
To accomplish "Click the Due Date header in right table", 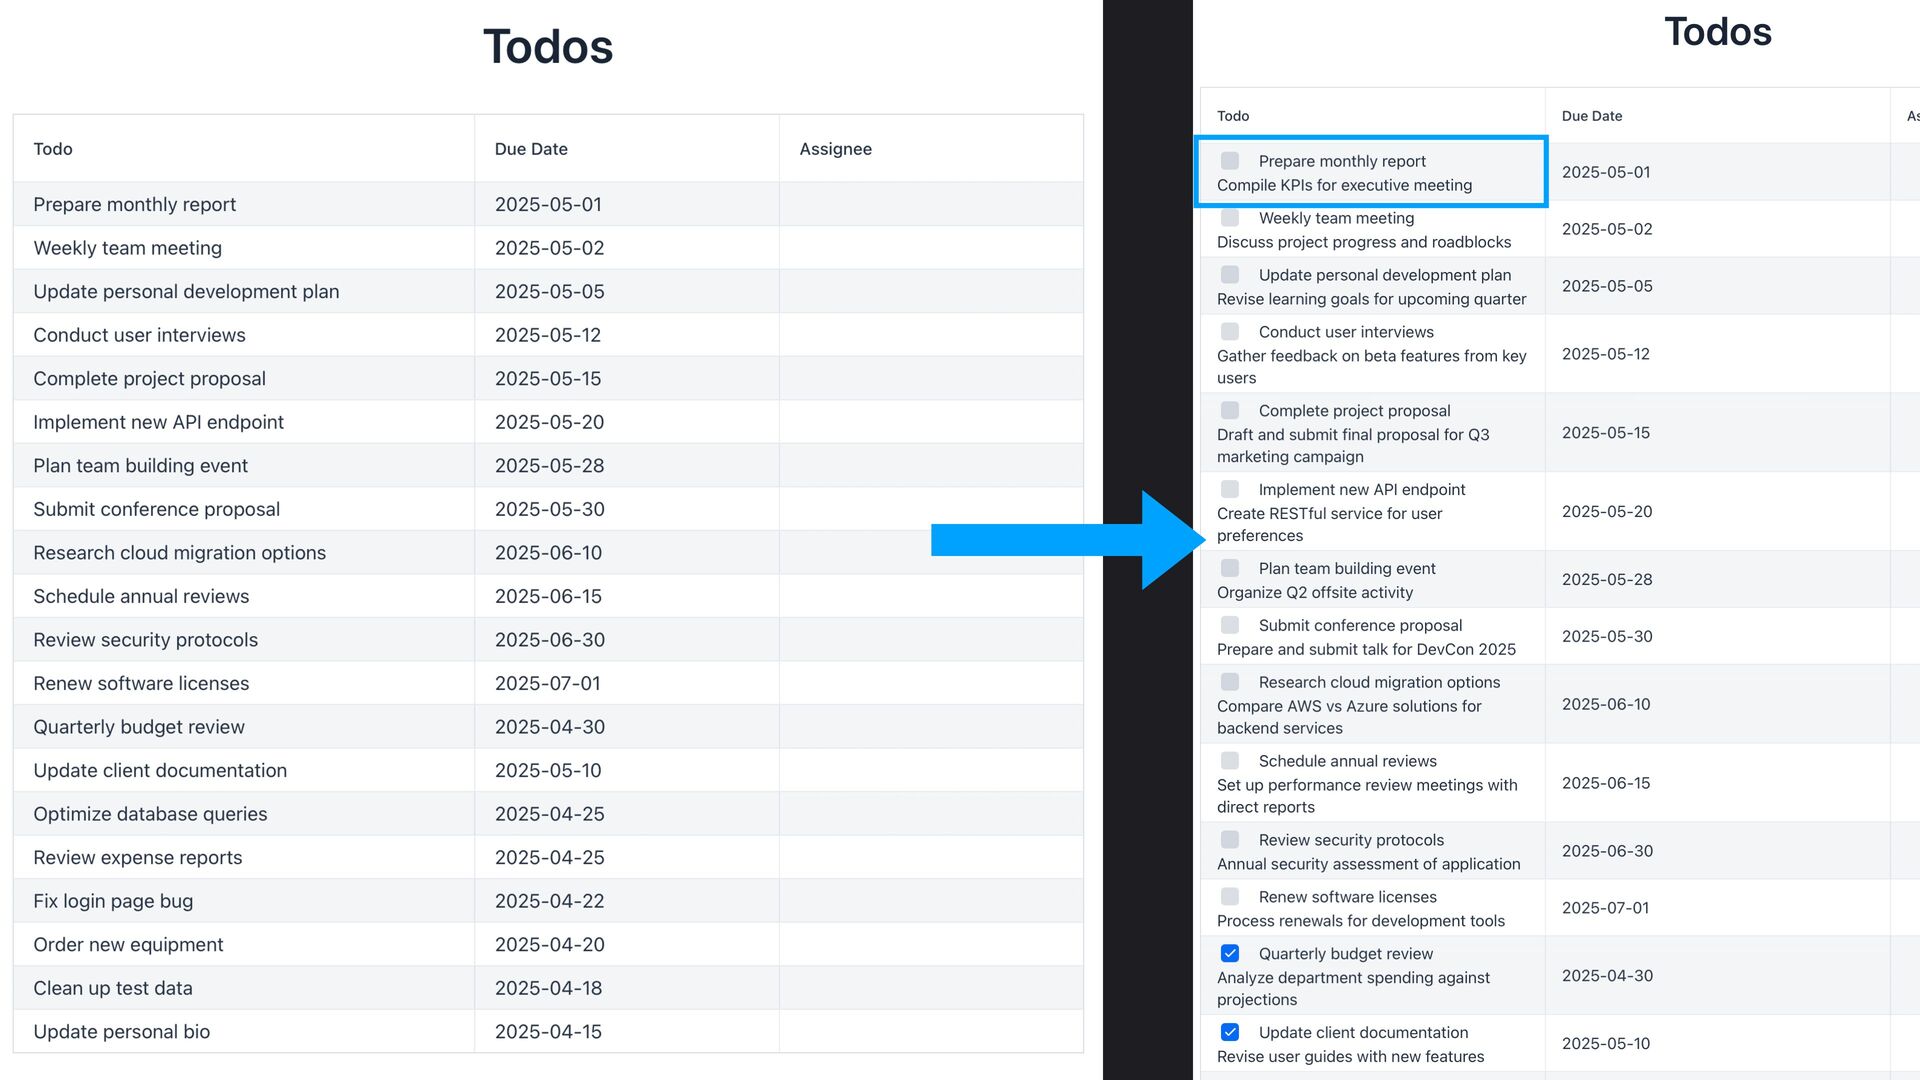I will pyautogui.click(x=1592, y=116).
